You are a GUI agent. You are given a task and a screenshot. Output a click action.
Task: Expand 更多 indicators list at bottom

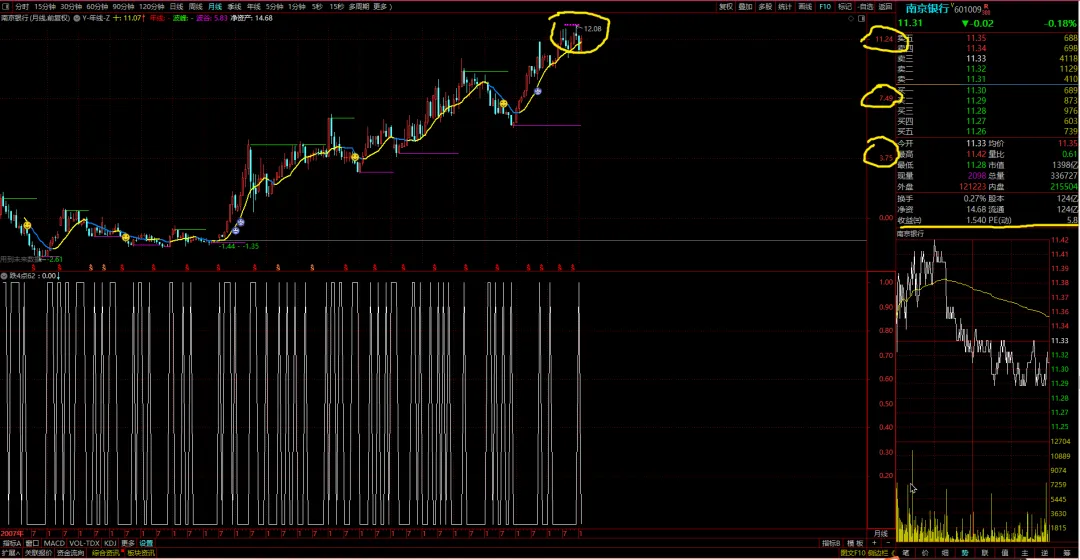point(127,543)
